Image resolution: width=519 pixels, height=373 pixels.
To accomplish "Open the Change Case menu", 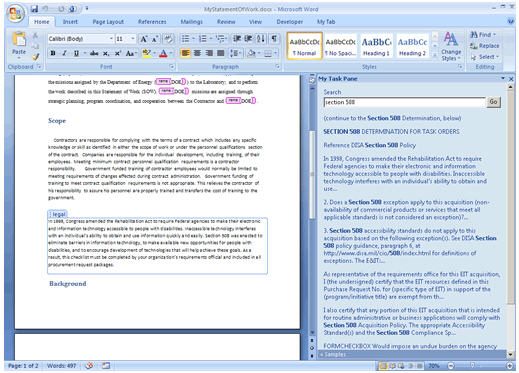I will (130, 53).
